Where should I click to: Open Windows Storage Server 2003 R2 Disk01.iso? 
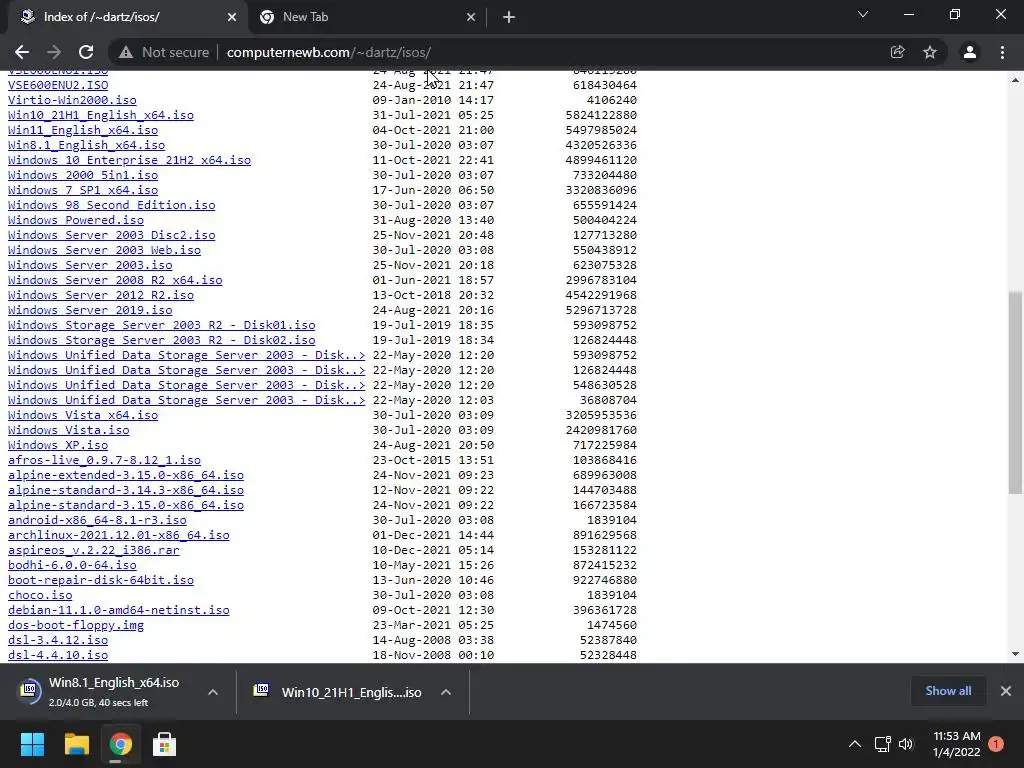point(161,325)
